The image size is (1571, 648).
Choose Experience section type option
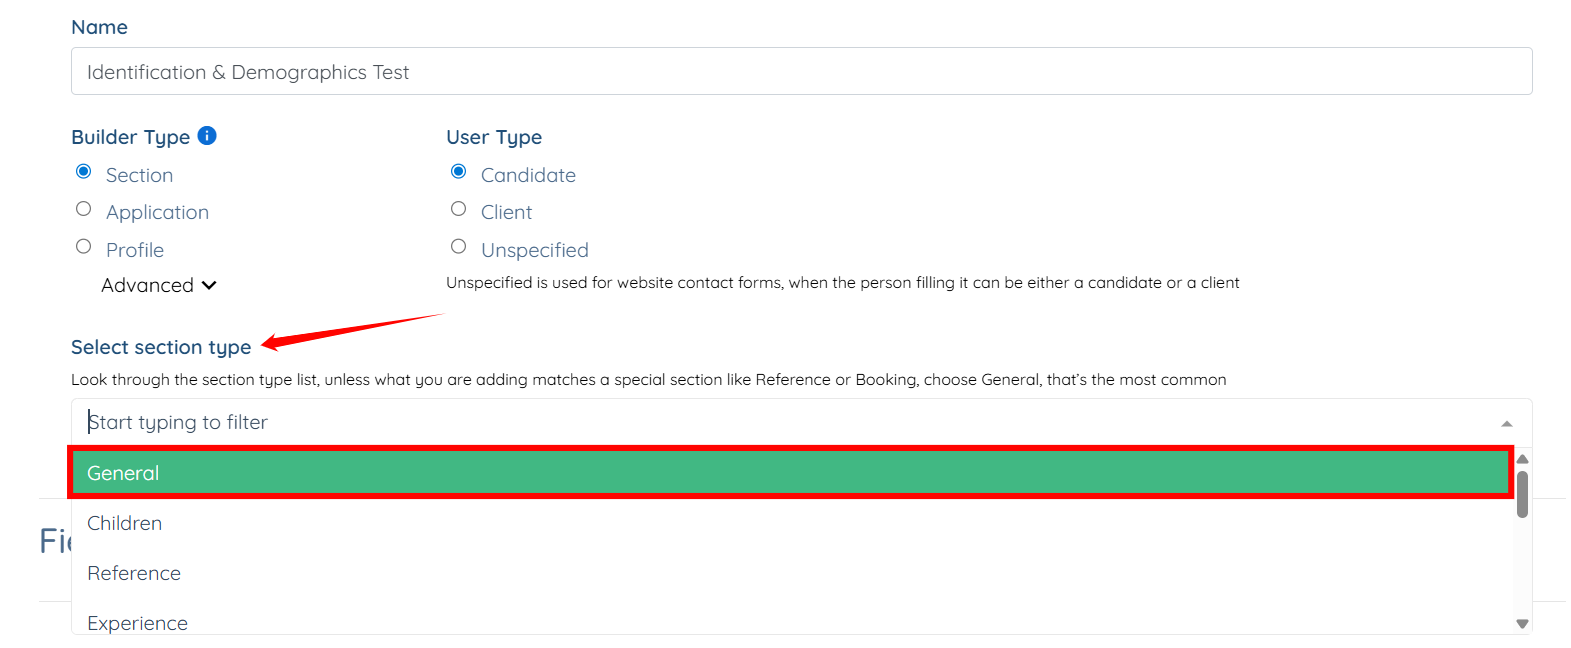(137, 622)
